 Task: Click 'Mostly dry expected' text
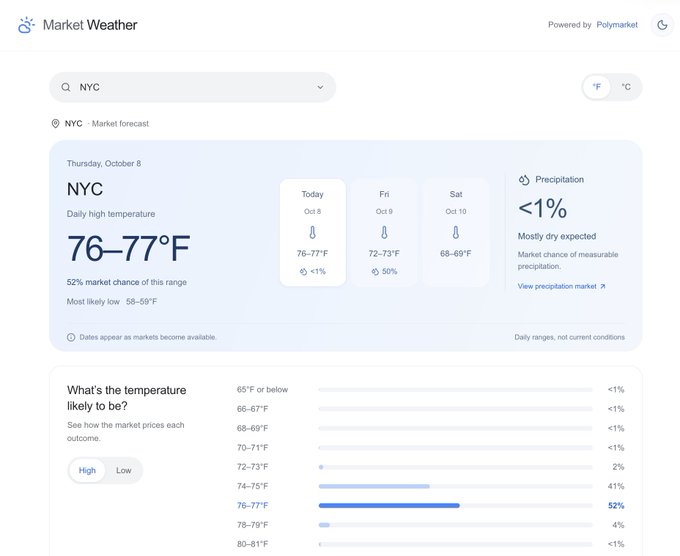coord(557,236)
